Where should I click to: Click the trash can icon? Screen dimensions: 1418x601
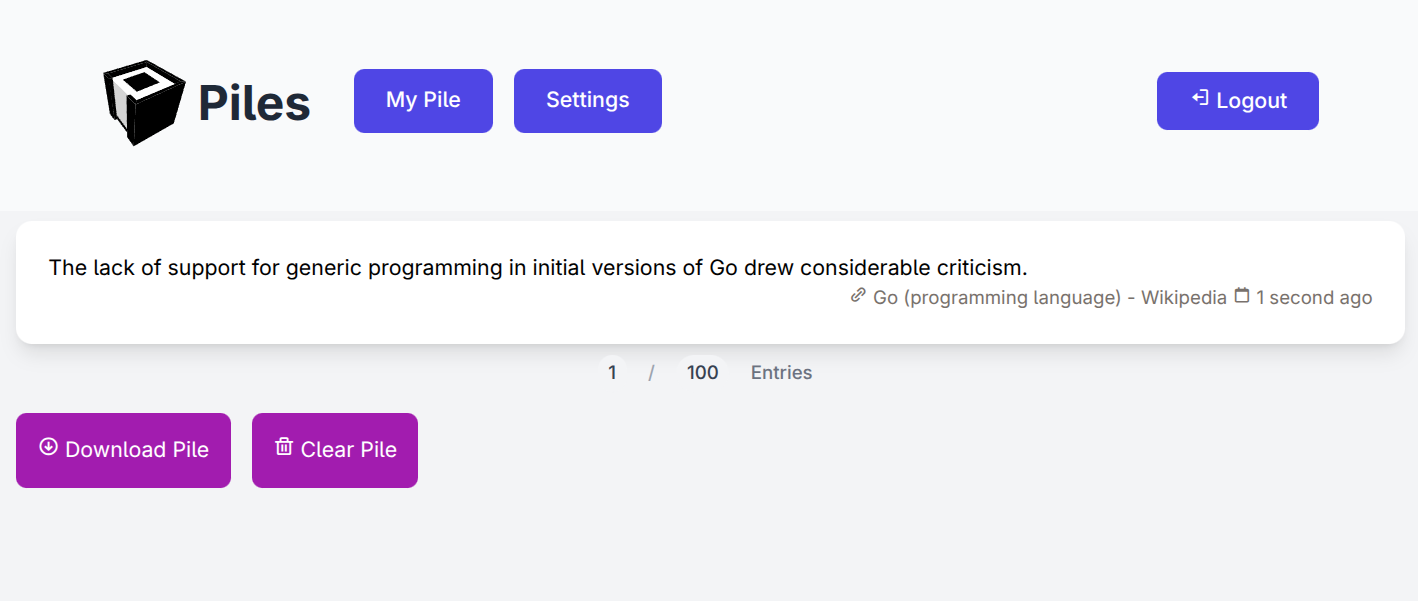[x=284, y=447]
